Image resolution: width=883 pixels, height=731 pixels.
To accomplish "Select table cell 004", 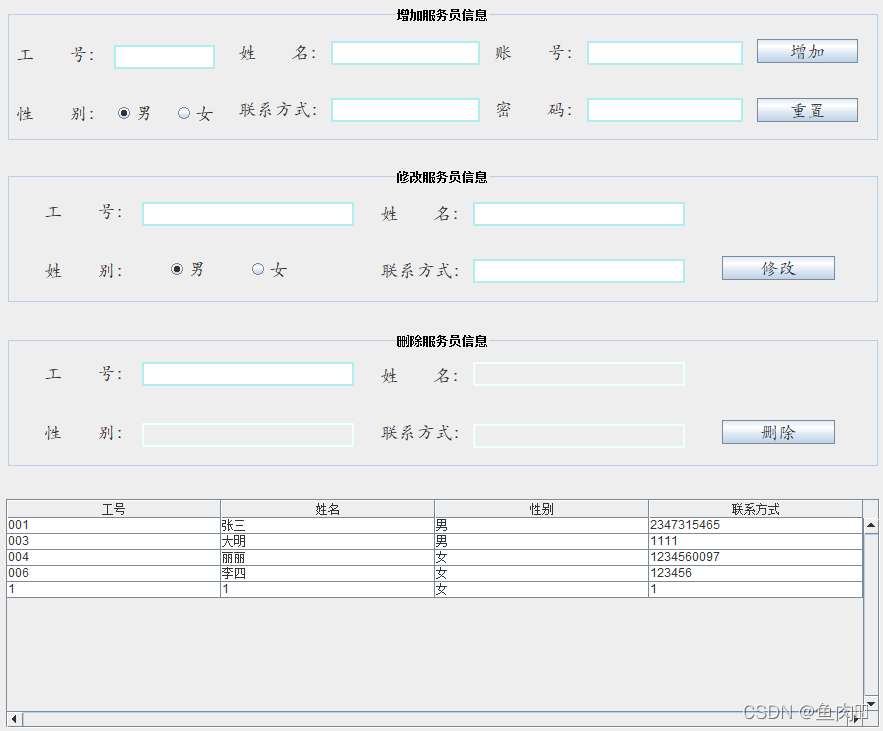I will 113,558.
